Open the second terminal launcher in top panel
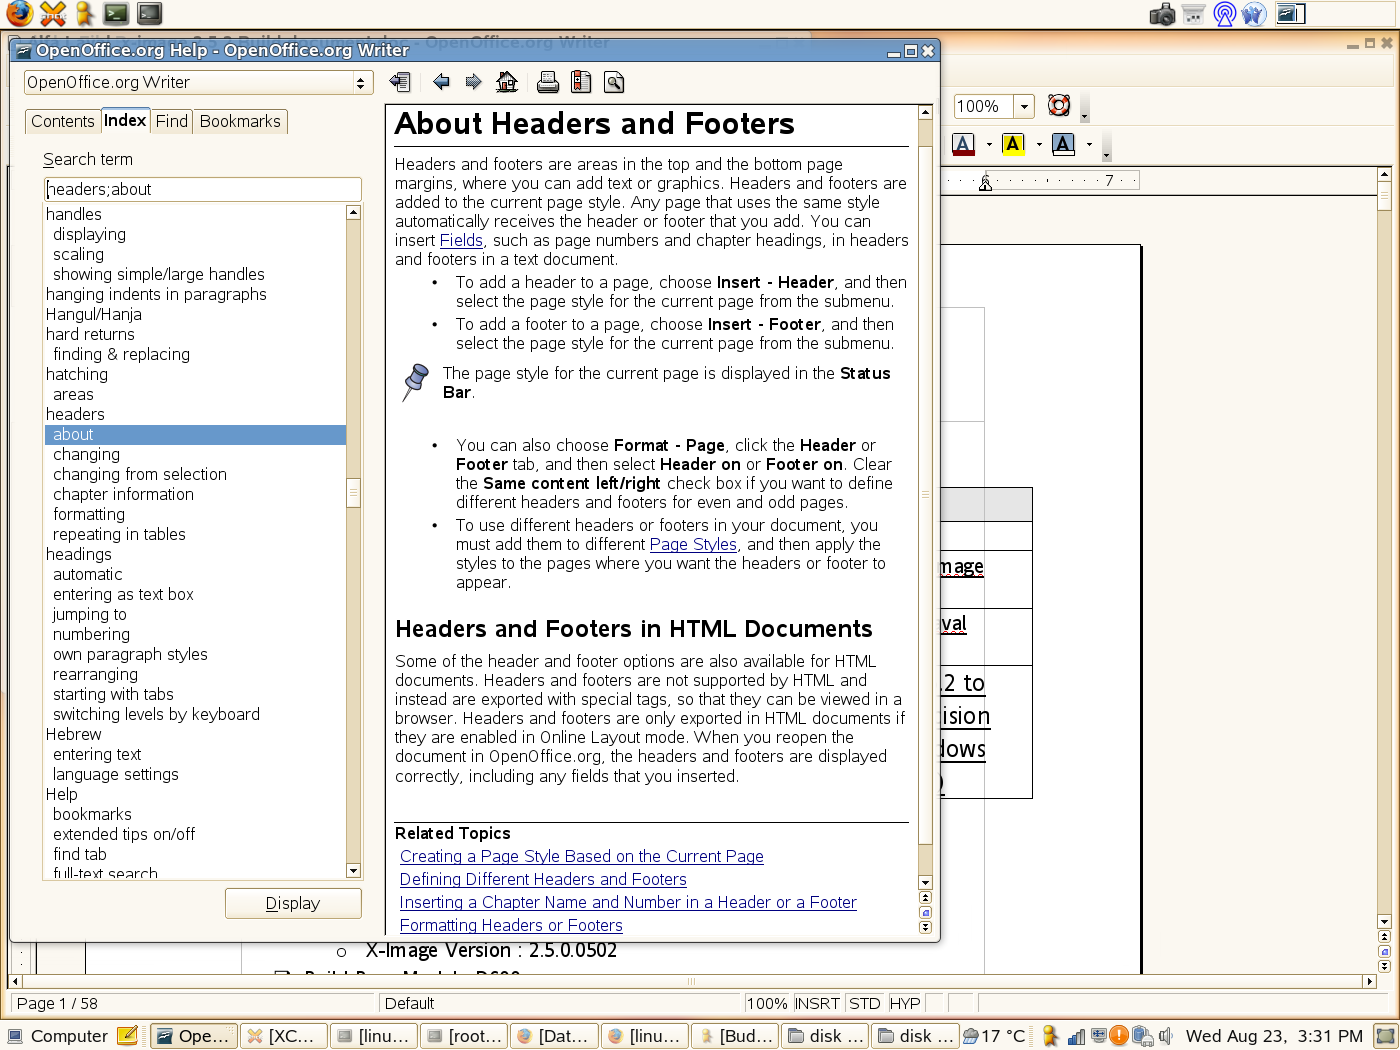The height and width of the screenshot is (1050, 1400). click(x=150, y=14)
